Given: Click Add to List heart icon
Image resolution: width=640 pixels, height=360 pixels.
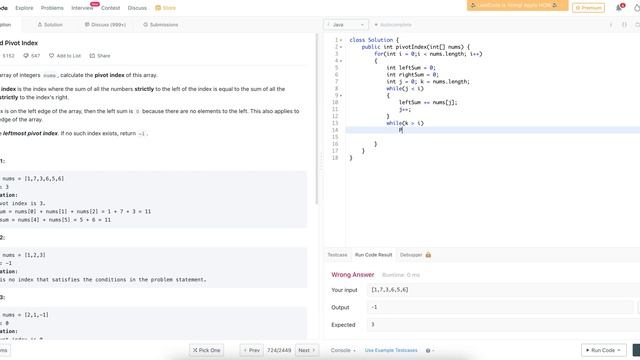Looking at the screenshot, I should pos(65,56).
